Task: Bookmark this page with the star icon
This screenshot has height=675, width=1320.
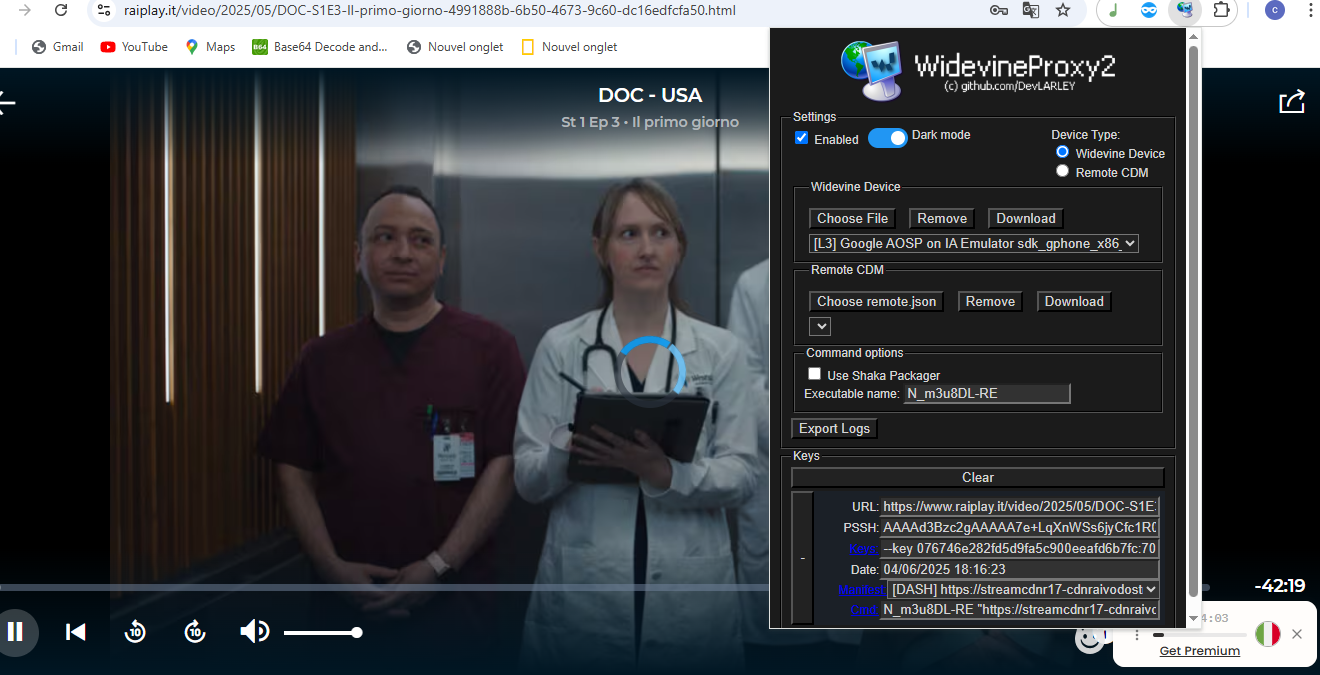Action: click(1063, 10)
